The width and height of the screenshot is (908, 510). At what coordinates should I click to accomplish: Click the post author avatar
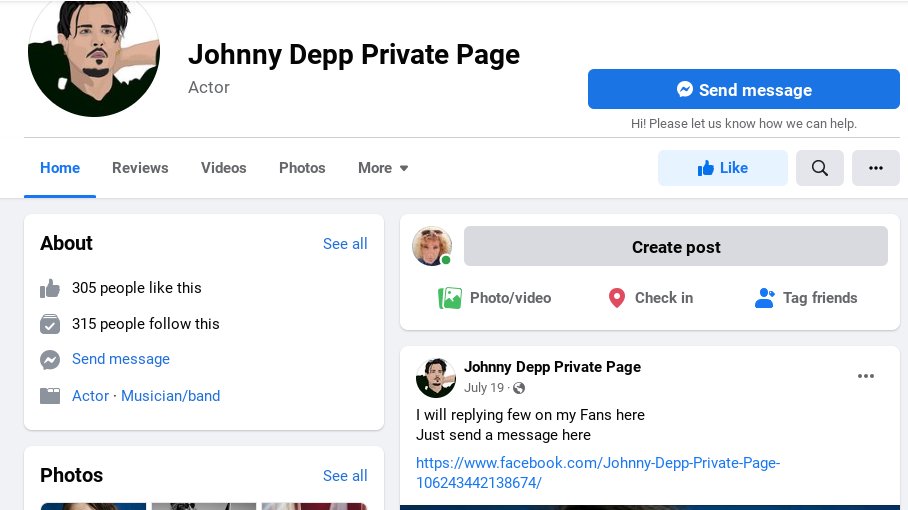436,377
